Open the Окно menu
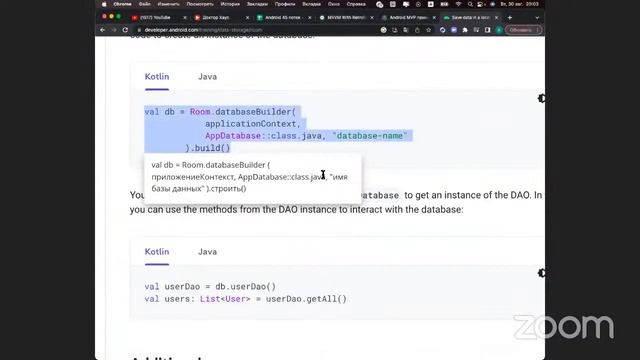640x360 pixels. click(x=334, y=4)
